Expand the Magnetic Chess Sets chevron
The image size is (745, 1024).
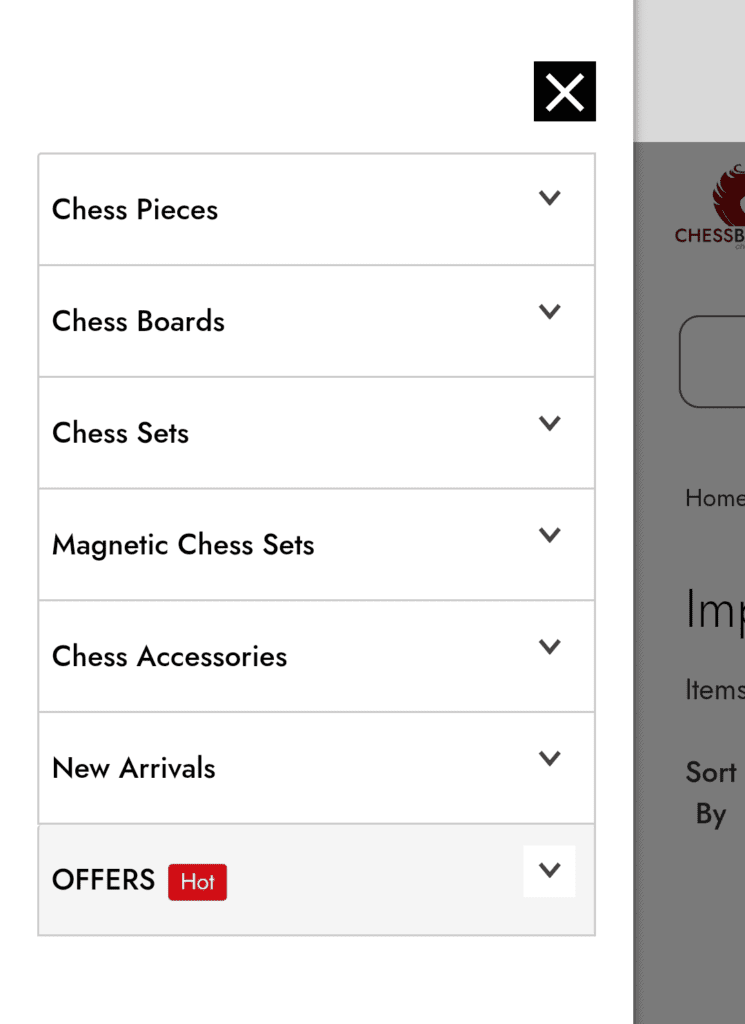(x=549, y=535)
